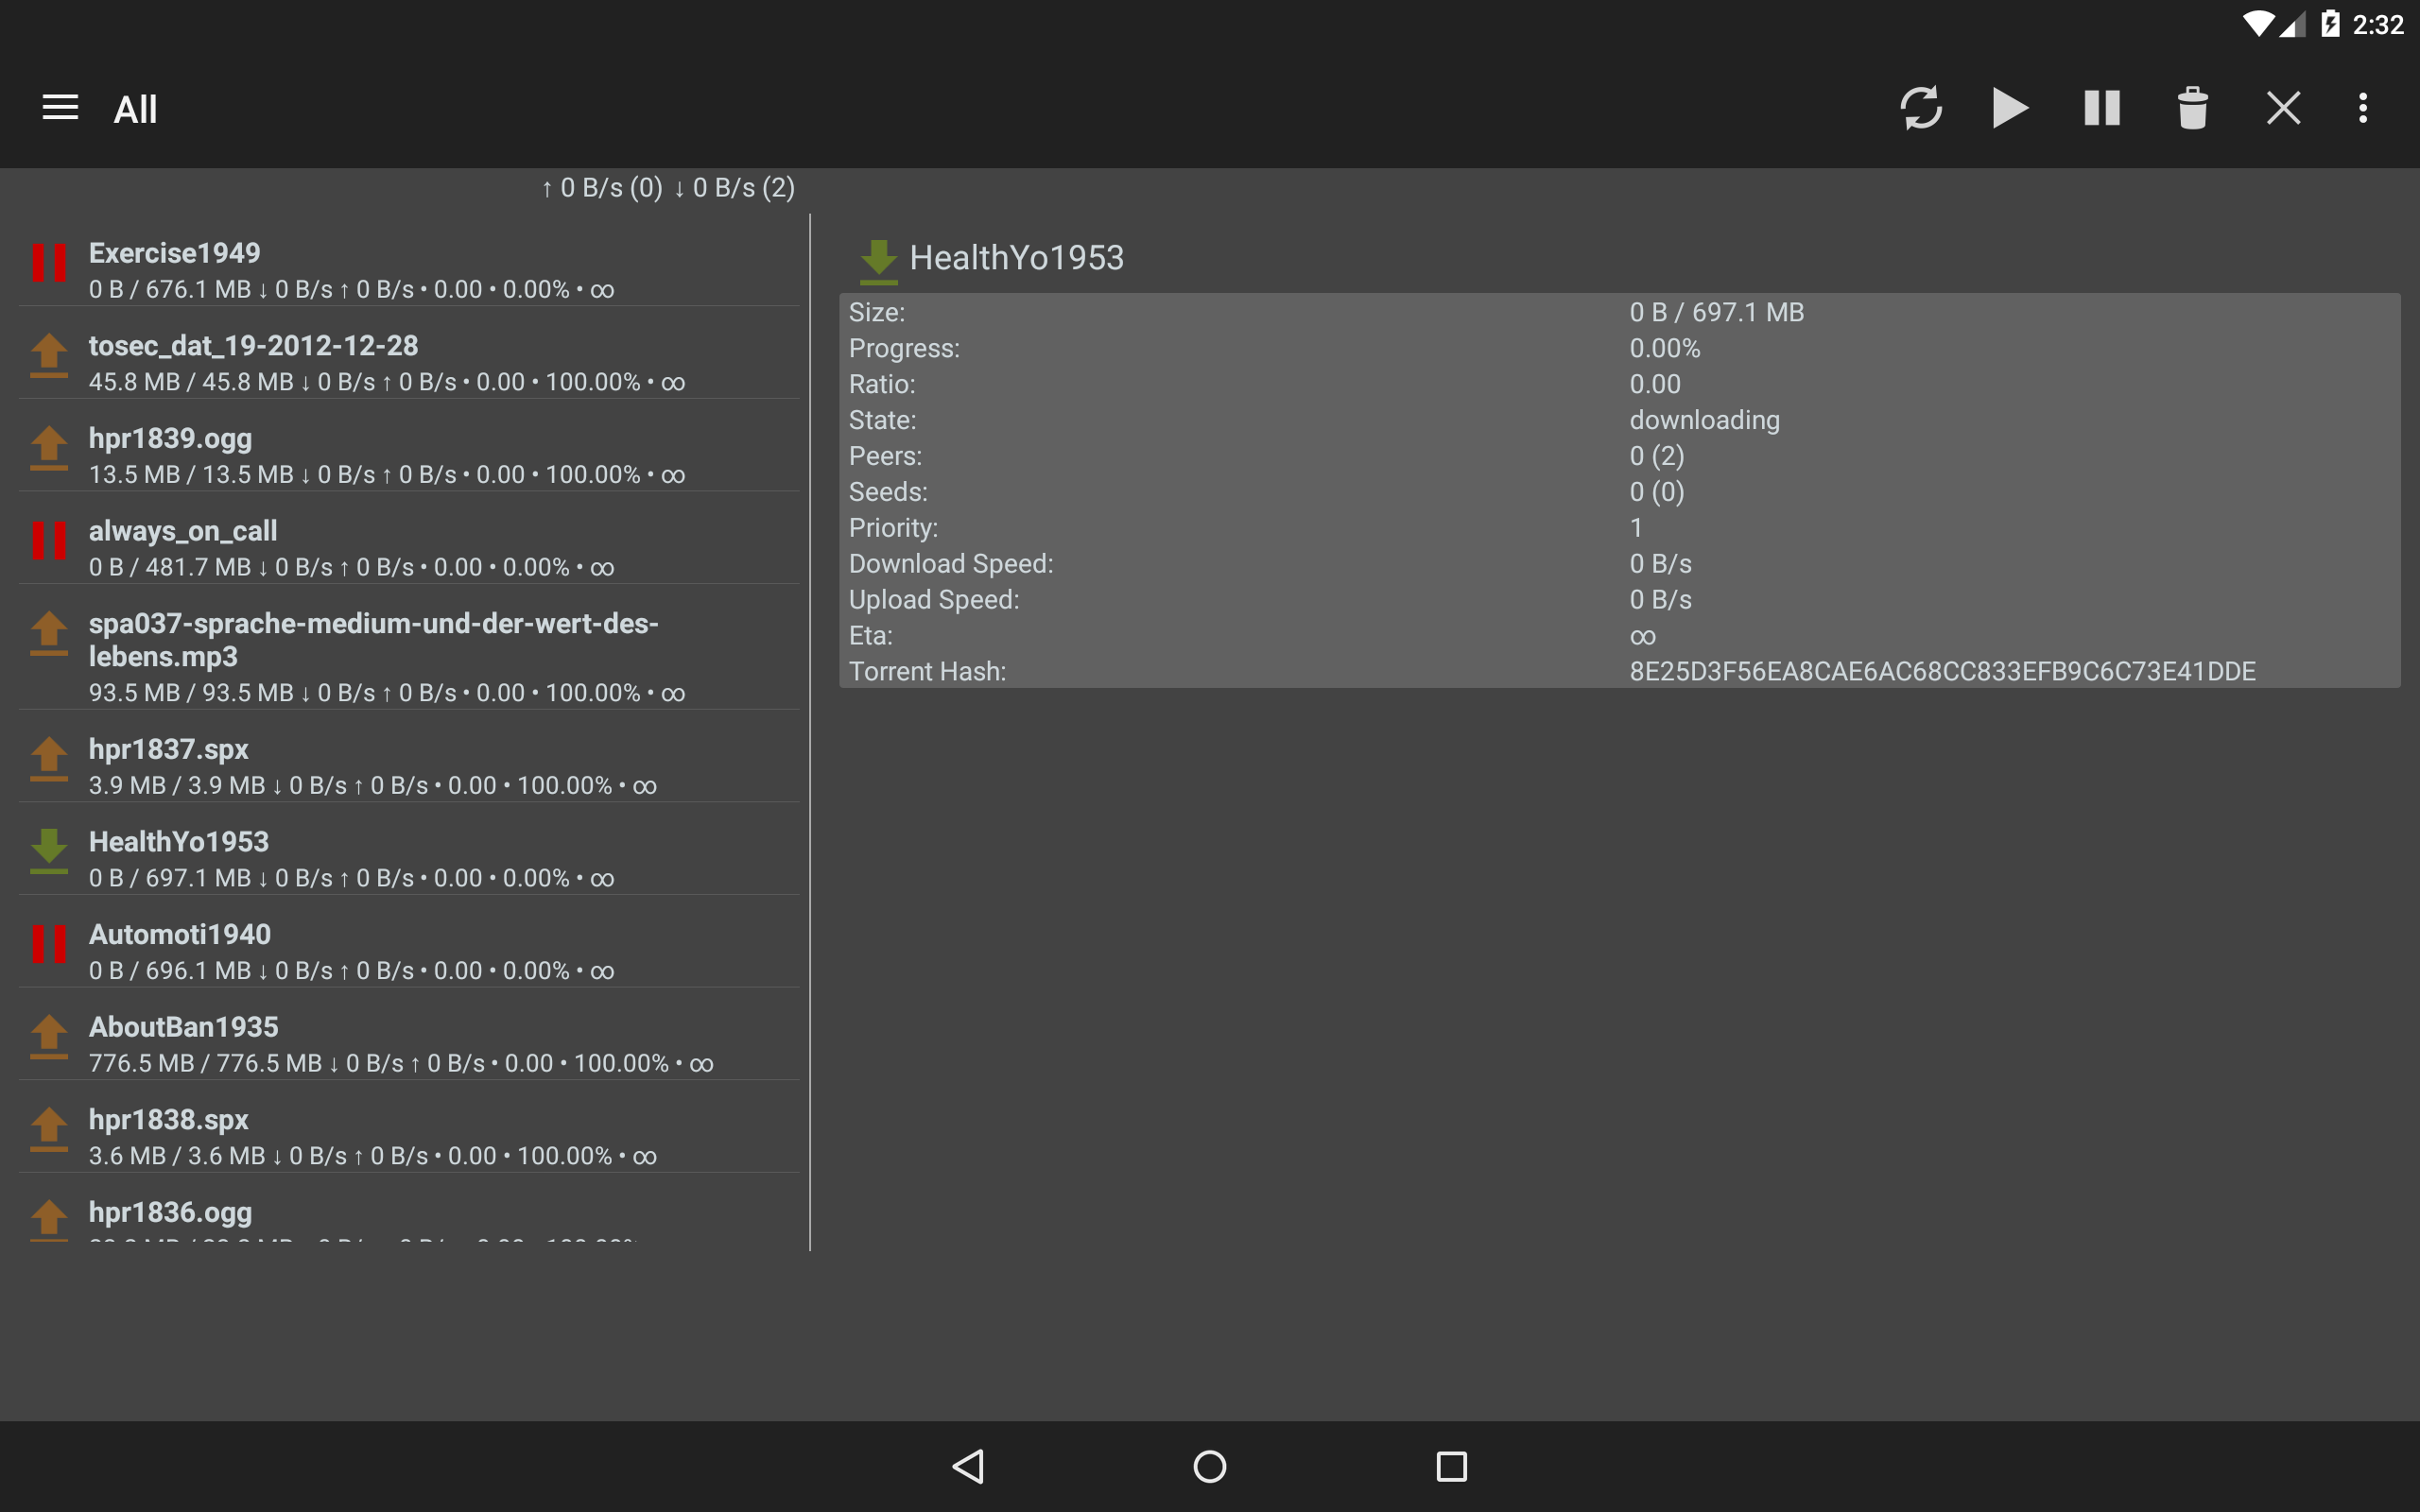Tap the Android back button

968,1466
